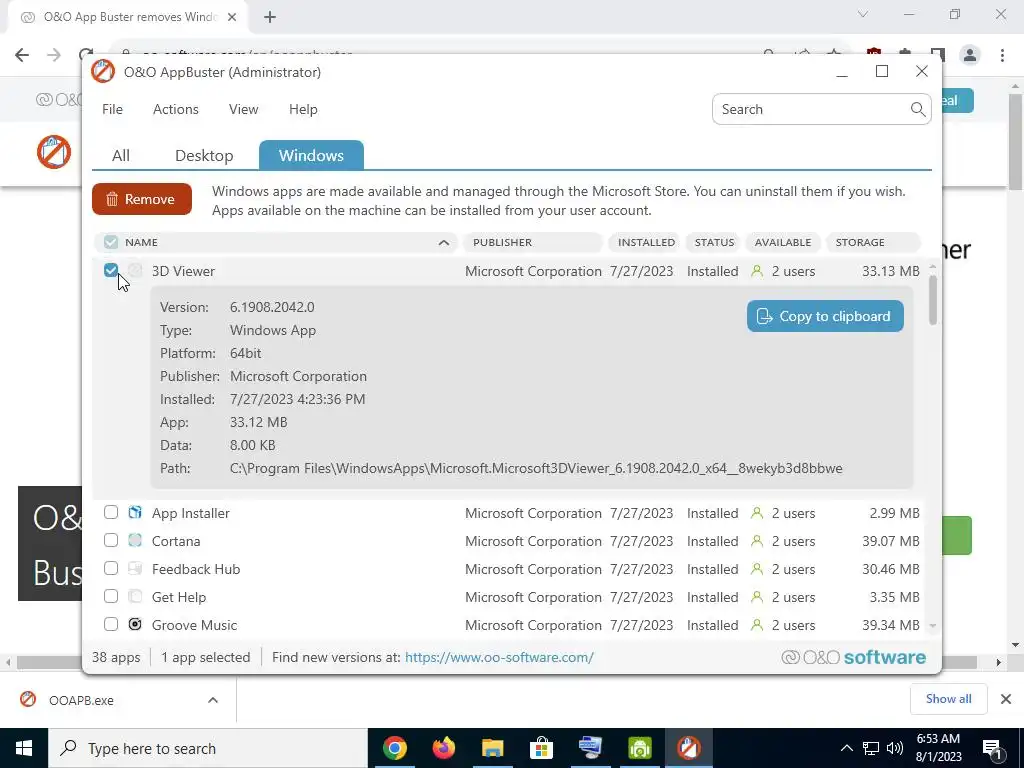Open Chrome from the taskbar
The image size is (1024, 768).
point(394,748)
